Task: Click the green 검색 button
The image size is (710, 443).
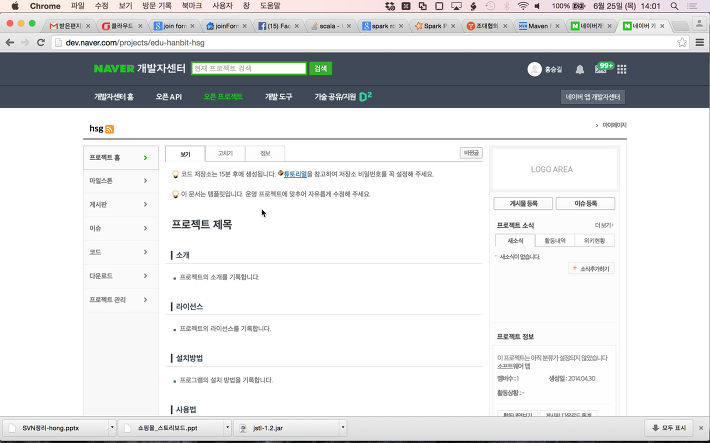Action: (321, 68)
